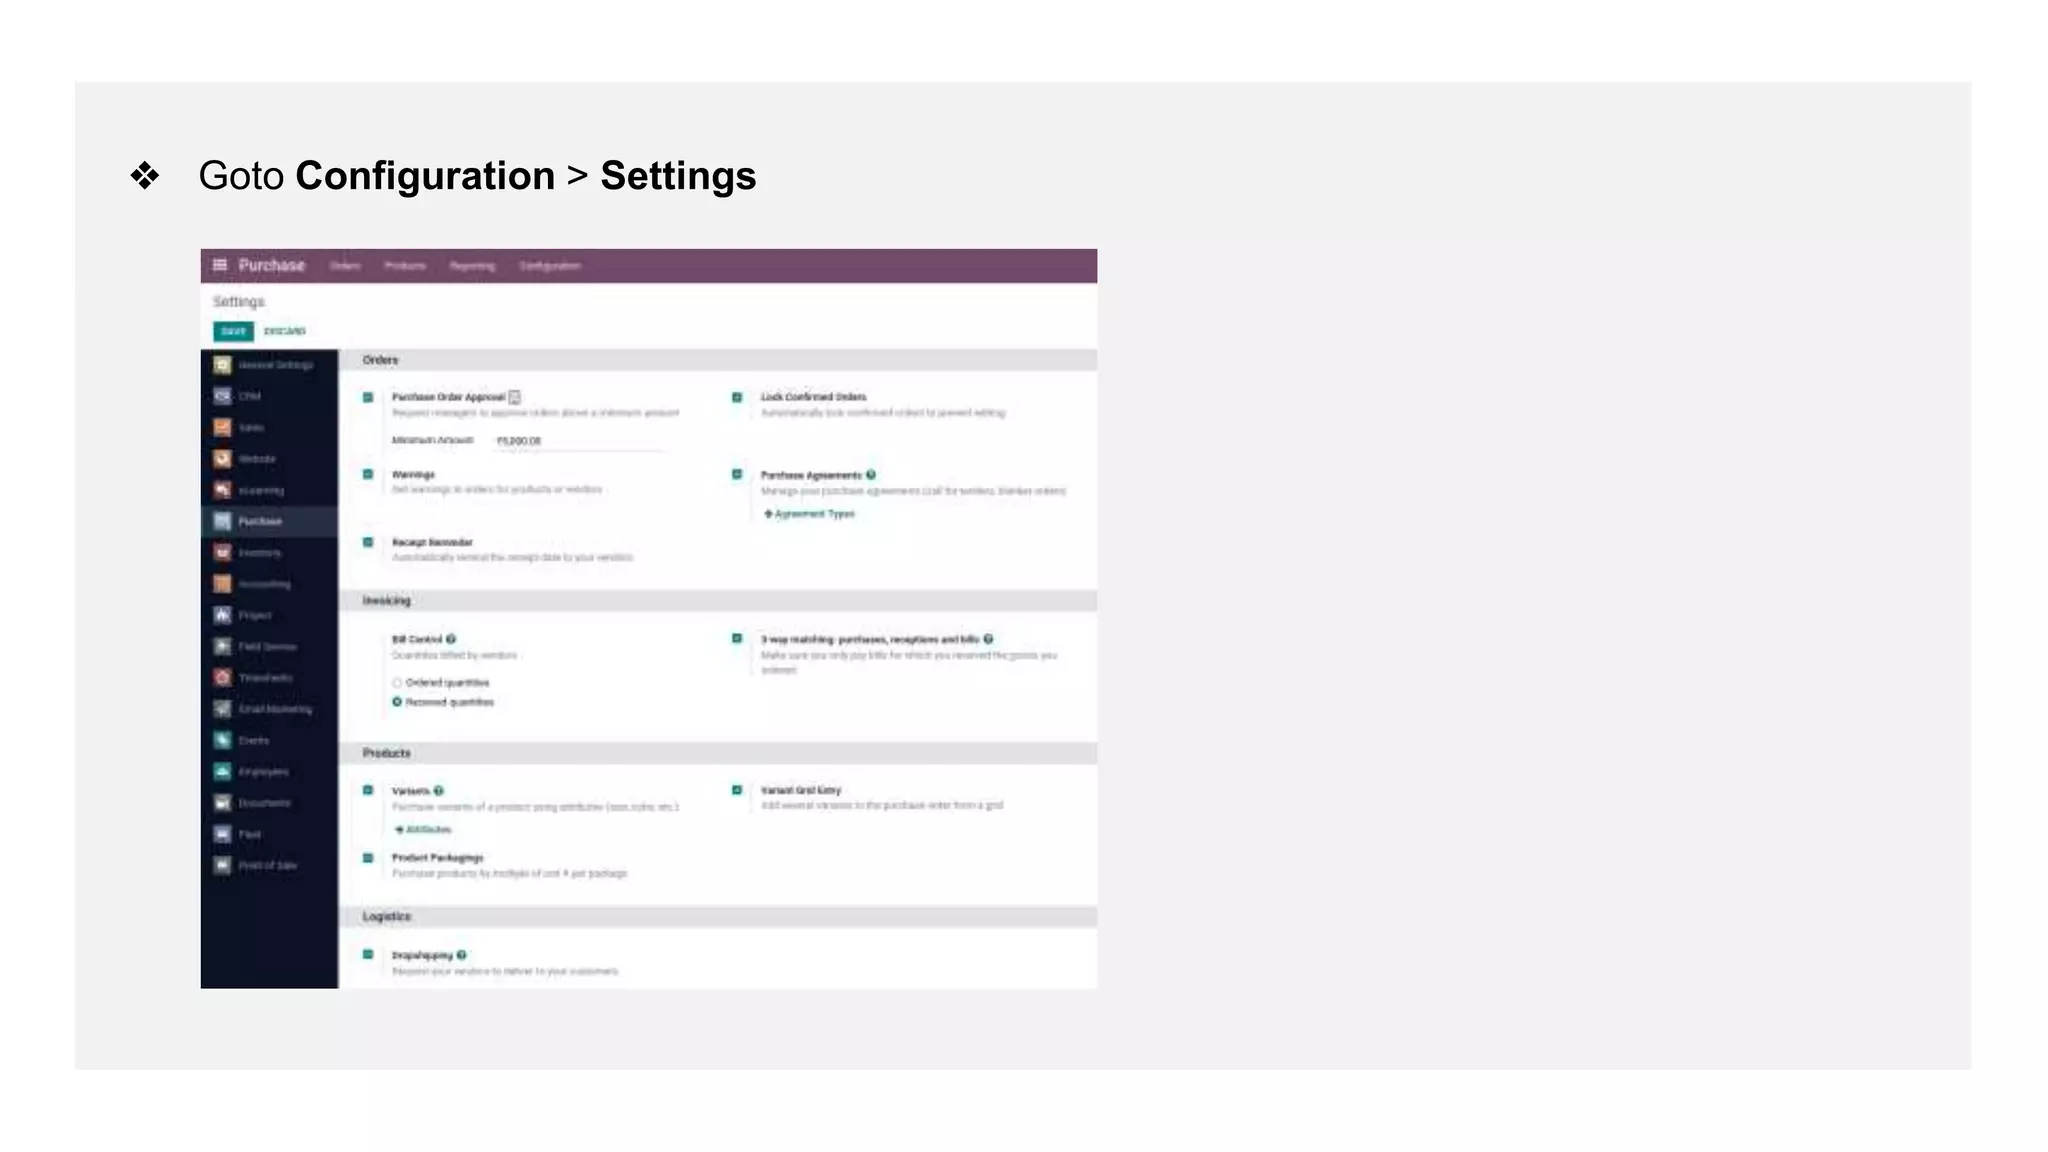Open the Configuration menu in top bar
Screen dimensions: 2048x1152
(550, 266)
